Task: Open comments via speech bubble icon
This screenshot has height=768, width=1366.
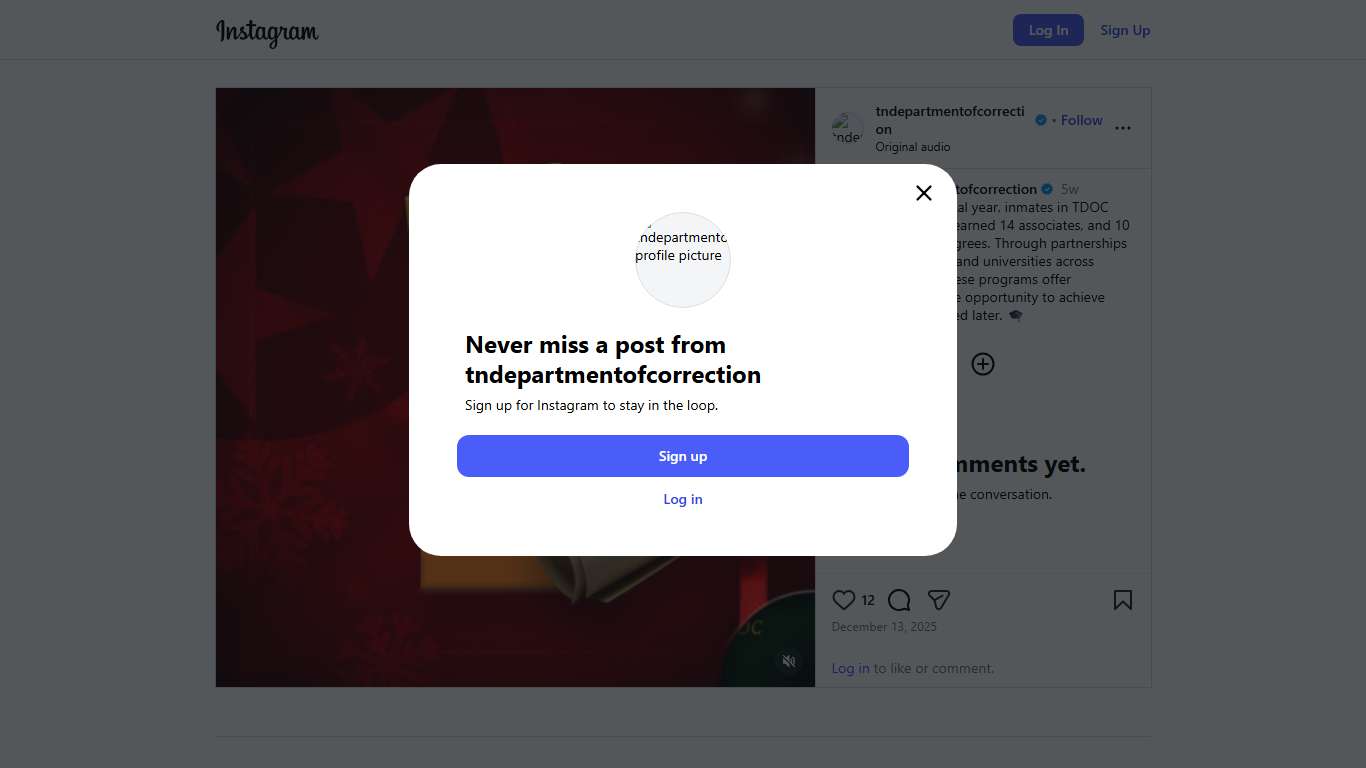Action: (899, 600)
